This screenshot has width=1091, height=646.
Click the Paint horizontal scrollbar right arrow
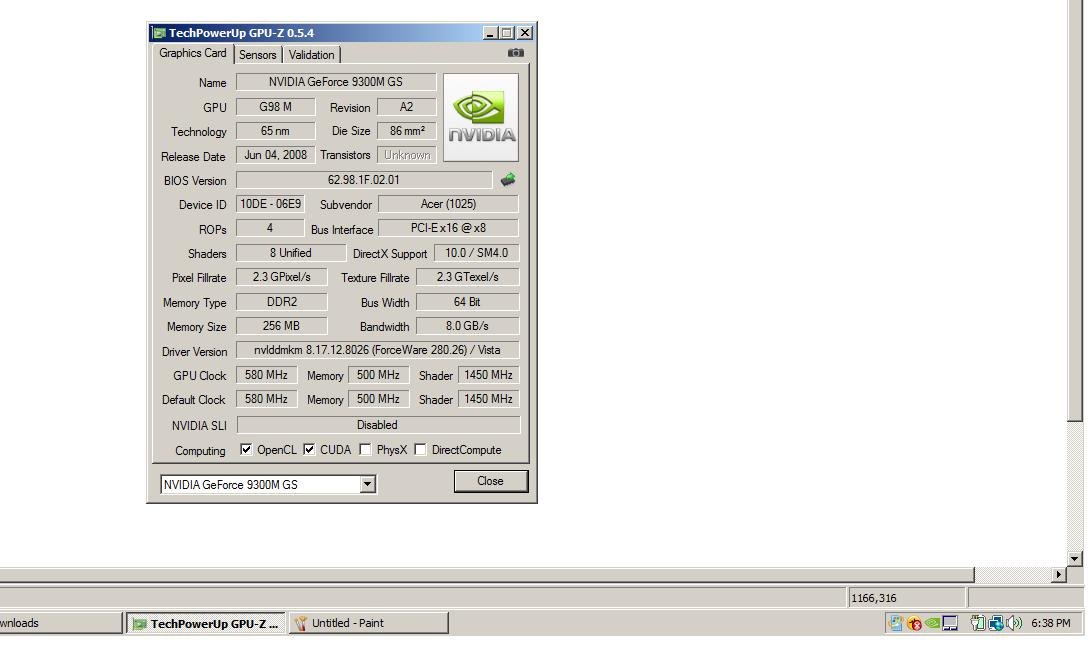[x=1059, y=574]
